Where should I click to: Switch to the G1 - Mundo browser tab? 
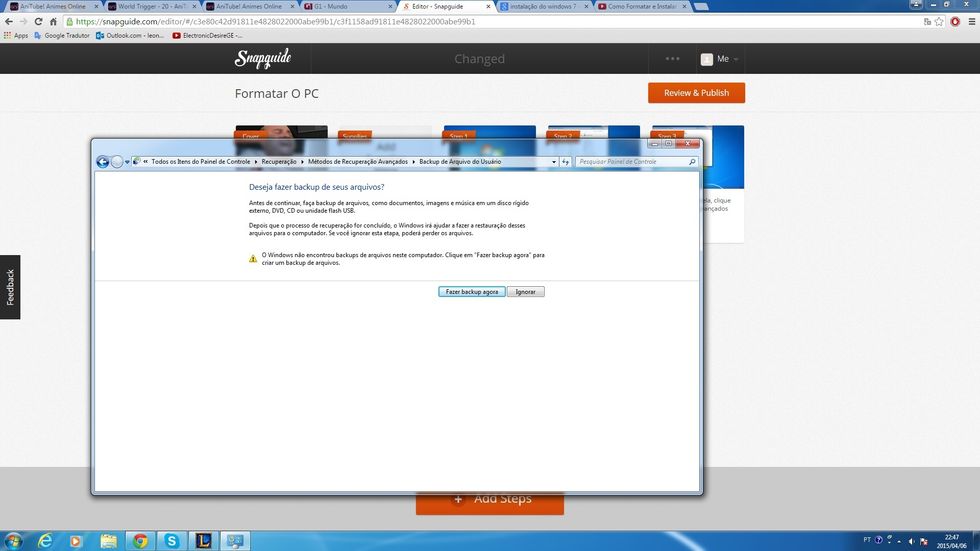tap(347, 6)
